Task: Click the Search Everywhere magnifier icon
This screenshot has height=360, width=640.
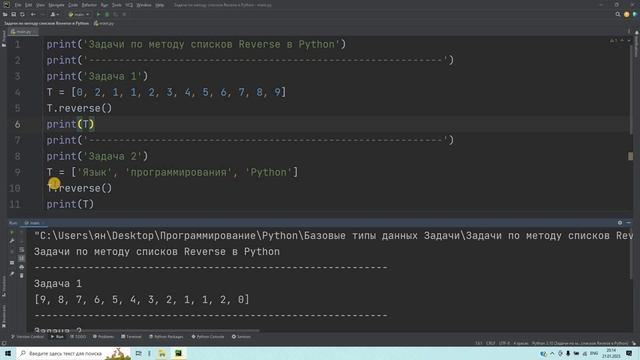Action: click(618, 14)
